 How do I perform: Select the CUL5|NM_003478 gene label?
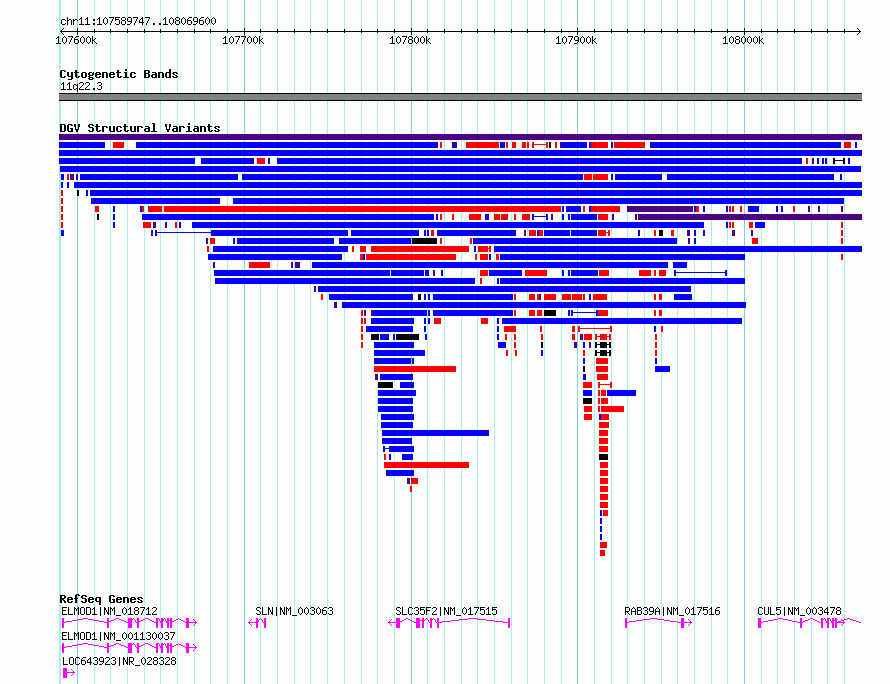click(x=799, y=611)
